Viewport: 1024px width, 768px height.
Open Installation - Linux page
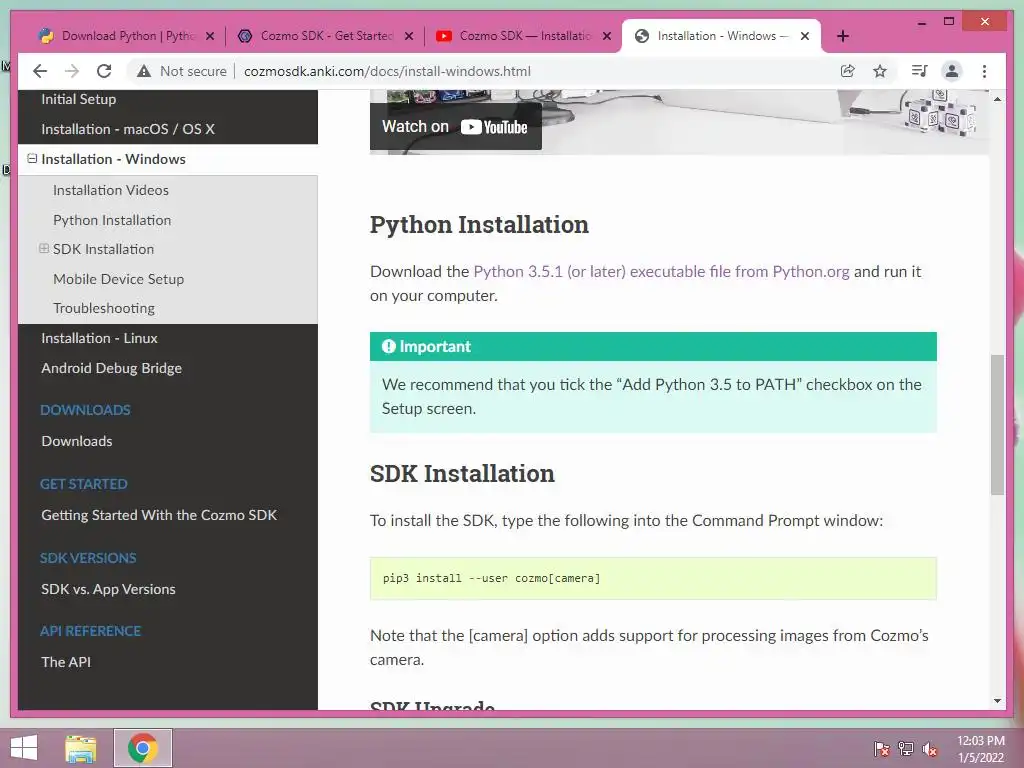[x=99, y=338]
